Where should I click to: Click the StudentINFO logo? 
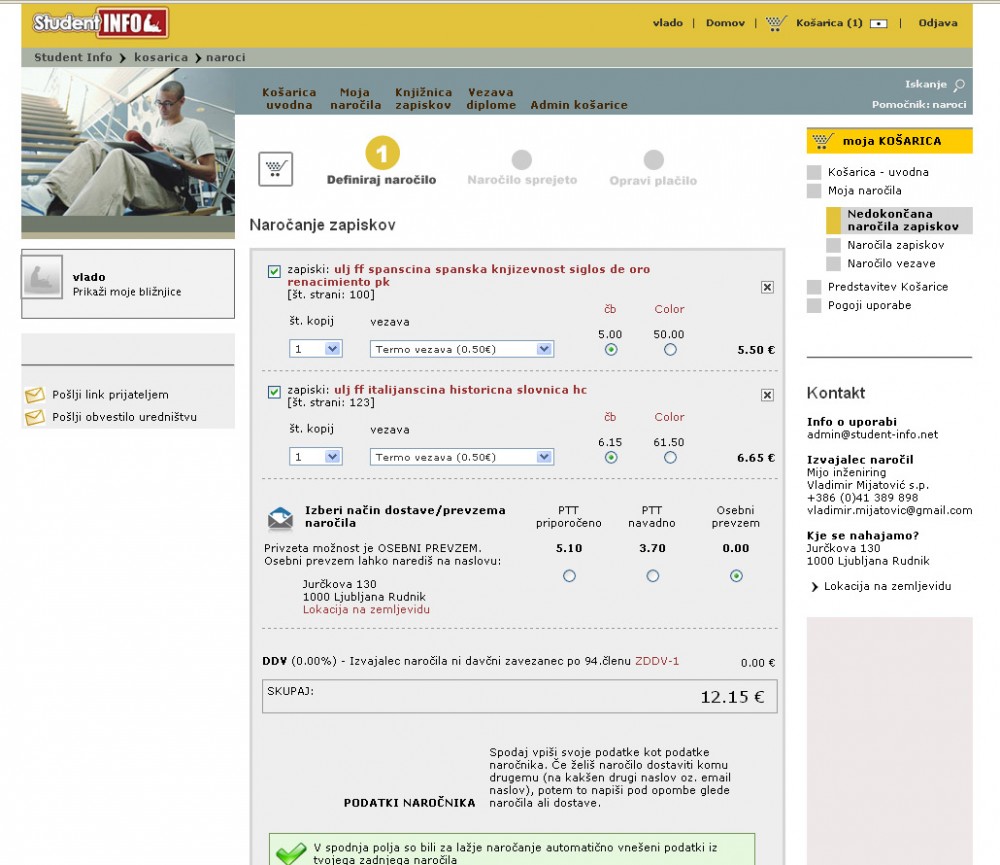(x=100, y=23)
